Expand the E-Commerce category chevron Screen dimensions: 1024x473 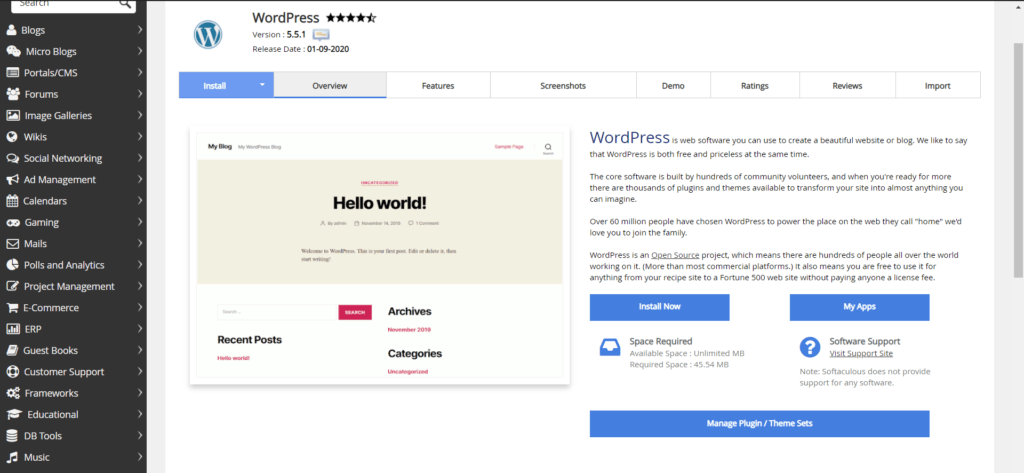(x=140, y=308)
